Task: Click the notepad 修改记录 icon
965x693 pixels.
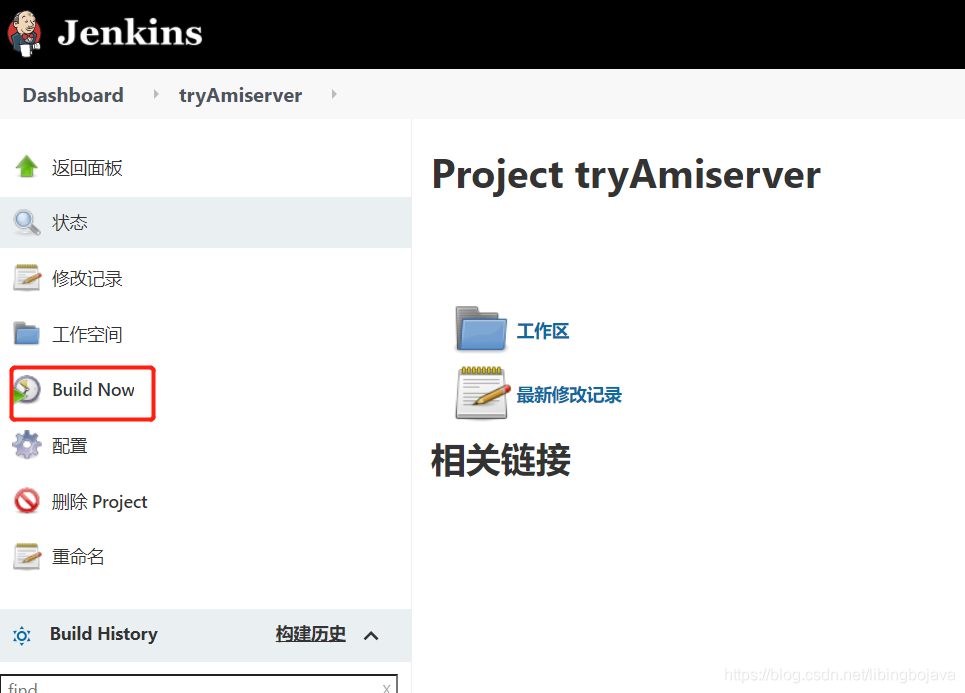Action: [x=26, y=278]
